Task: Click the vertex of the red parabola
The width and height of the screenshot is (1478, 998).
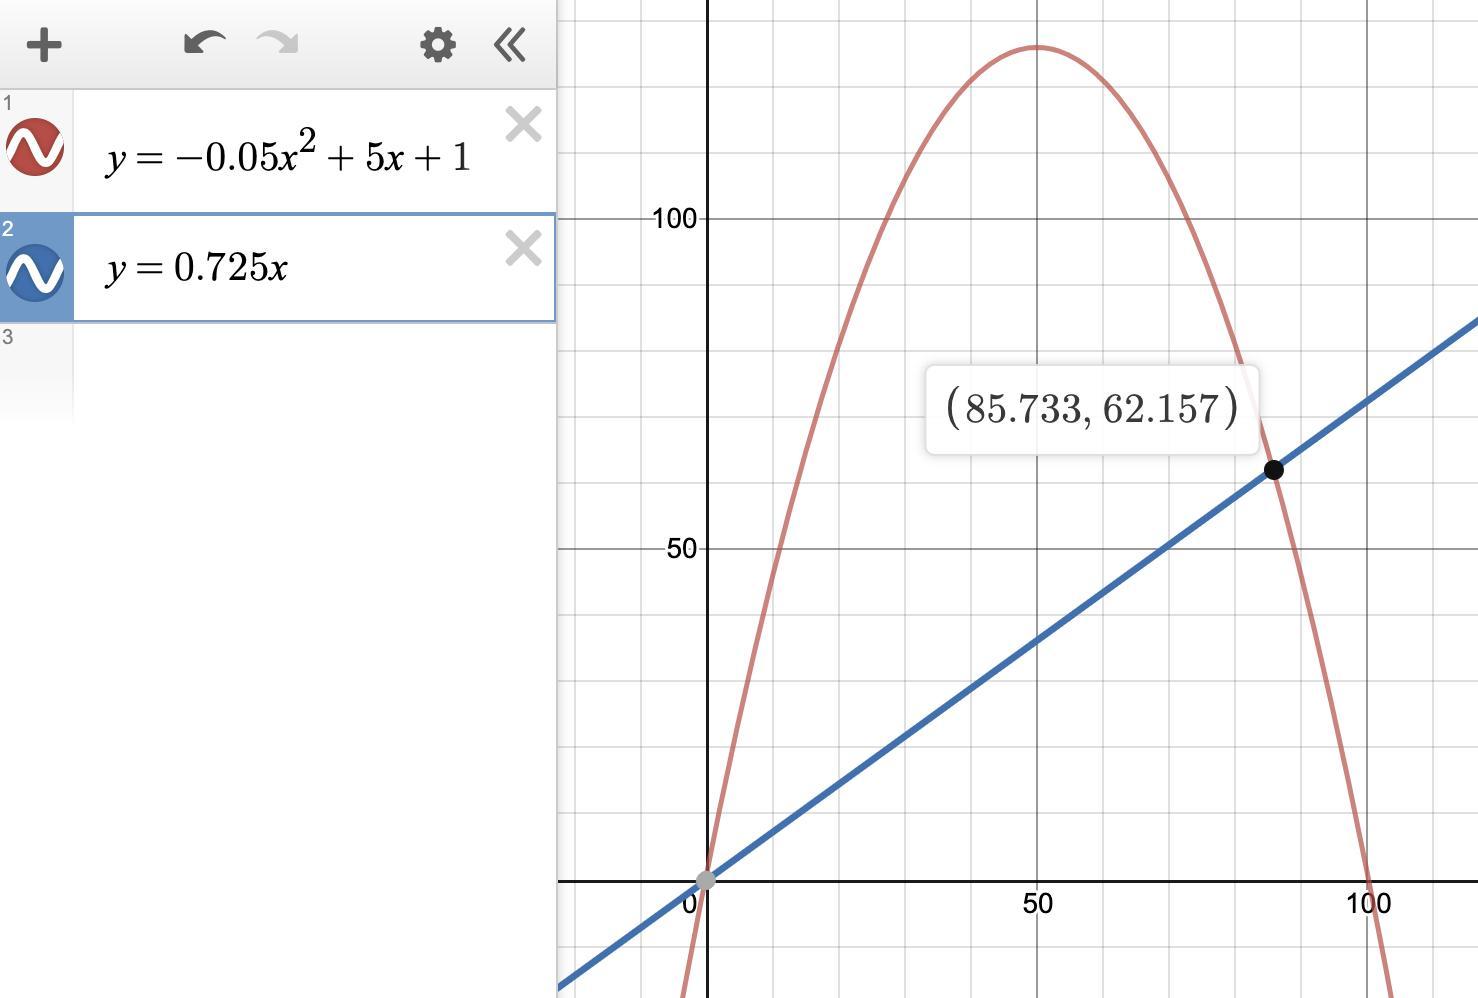Action: (1037, 47)
